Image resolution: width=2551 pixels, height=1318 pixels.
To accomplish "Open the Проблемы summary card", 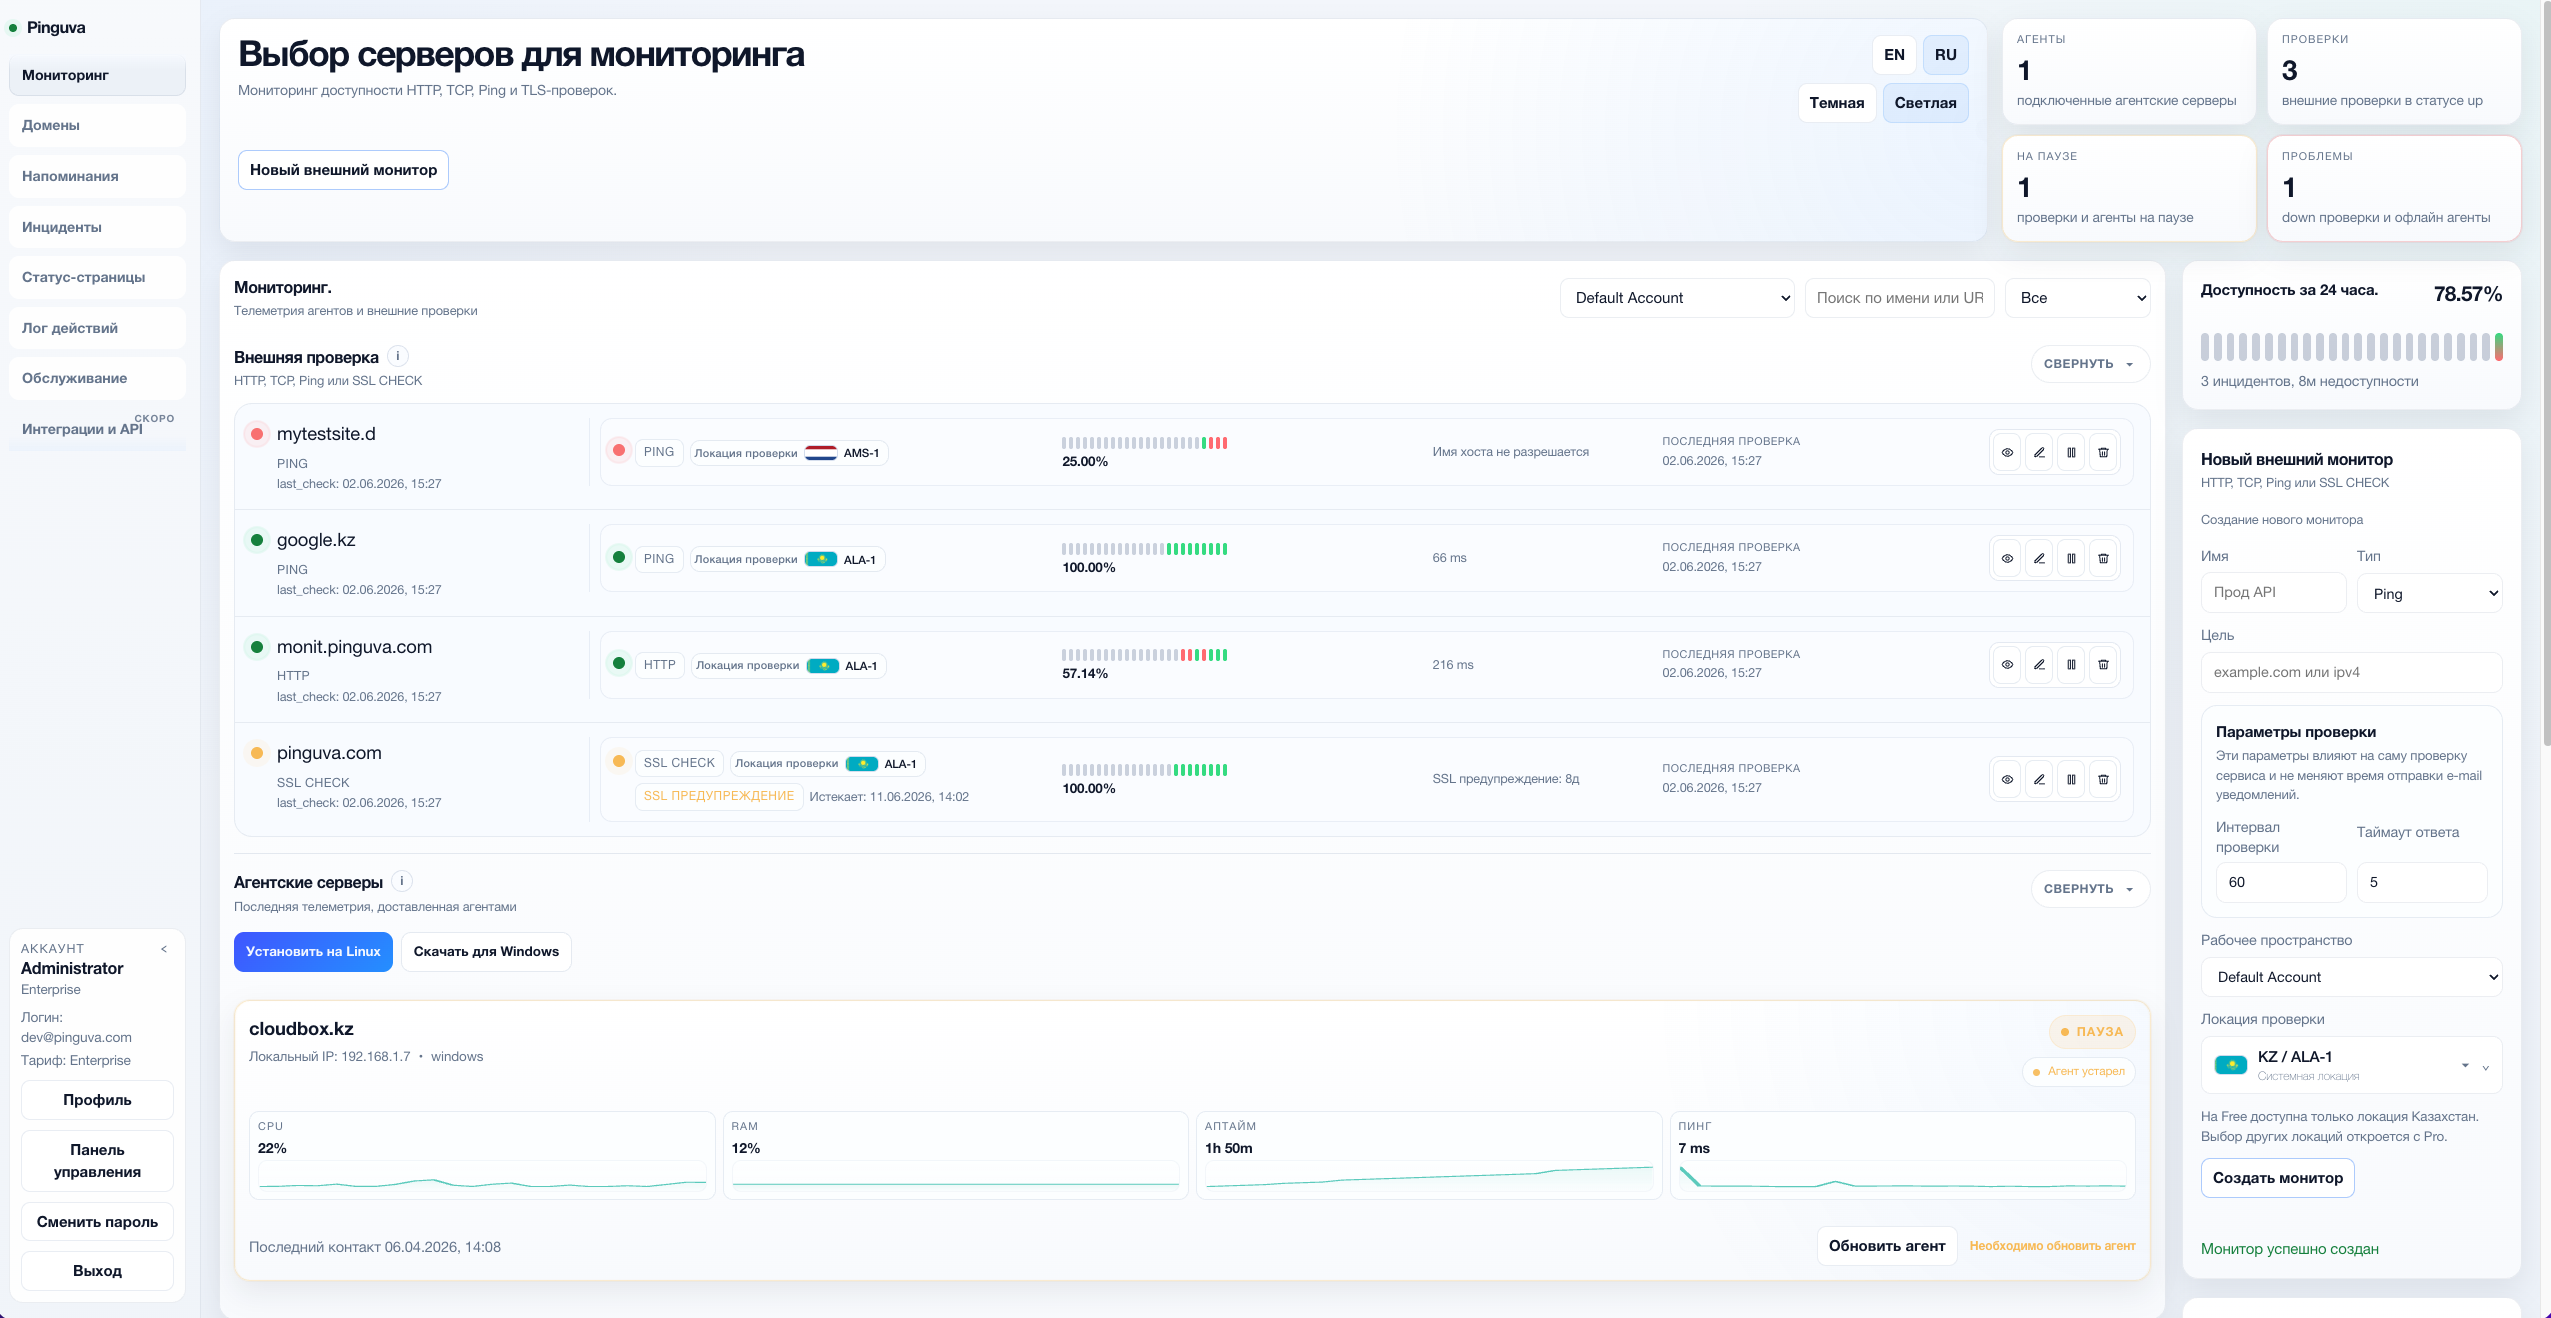I will pos(2393,188).
